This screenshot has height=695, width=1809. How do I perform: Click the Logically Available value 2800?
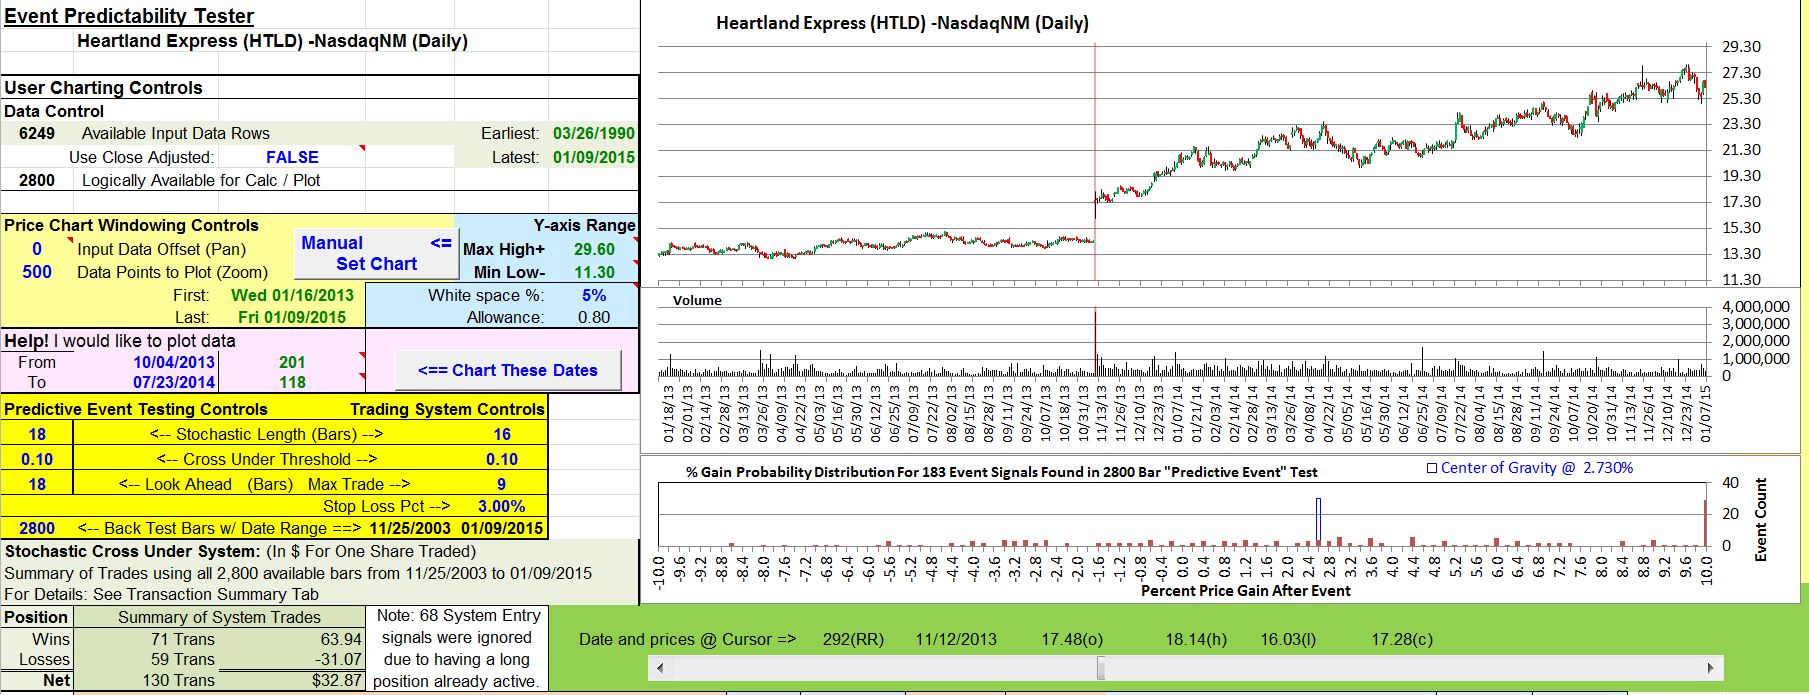(37, 180)
